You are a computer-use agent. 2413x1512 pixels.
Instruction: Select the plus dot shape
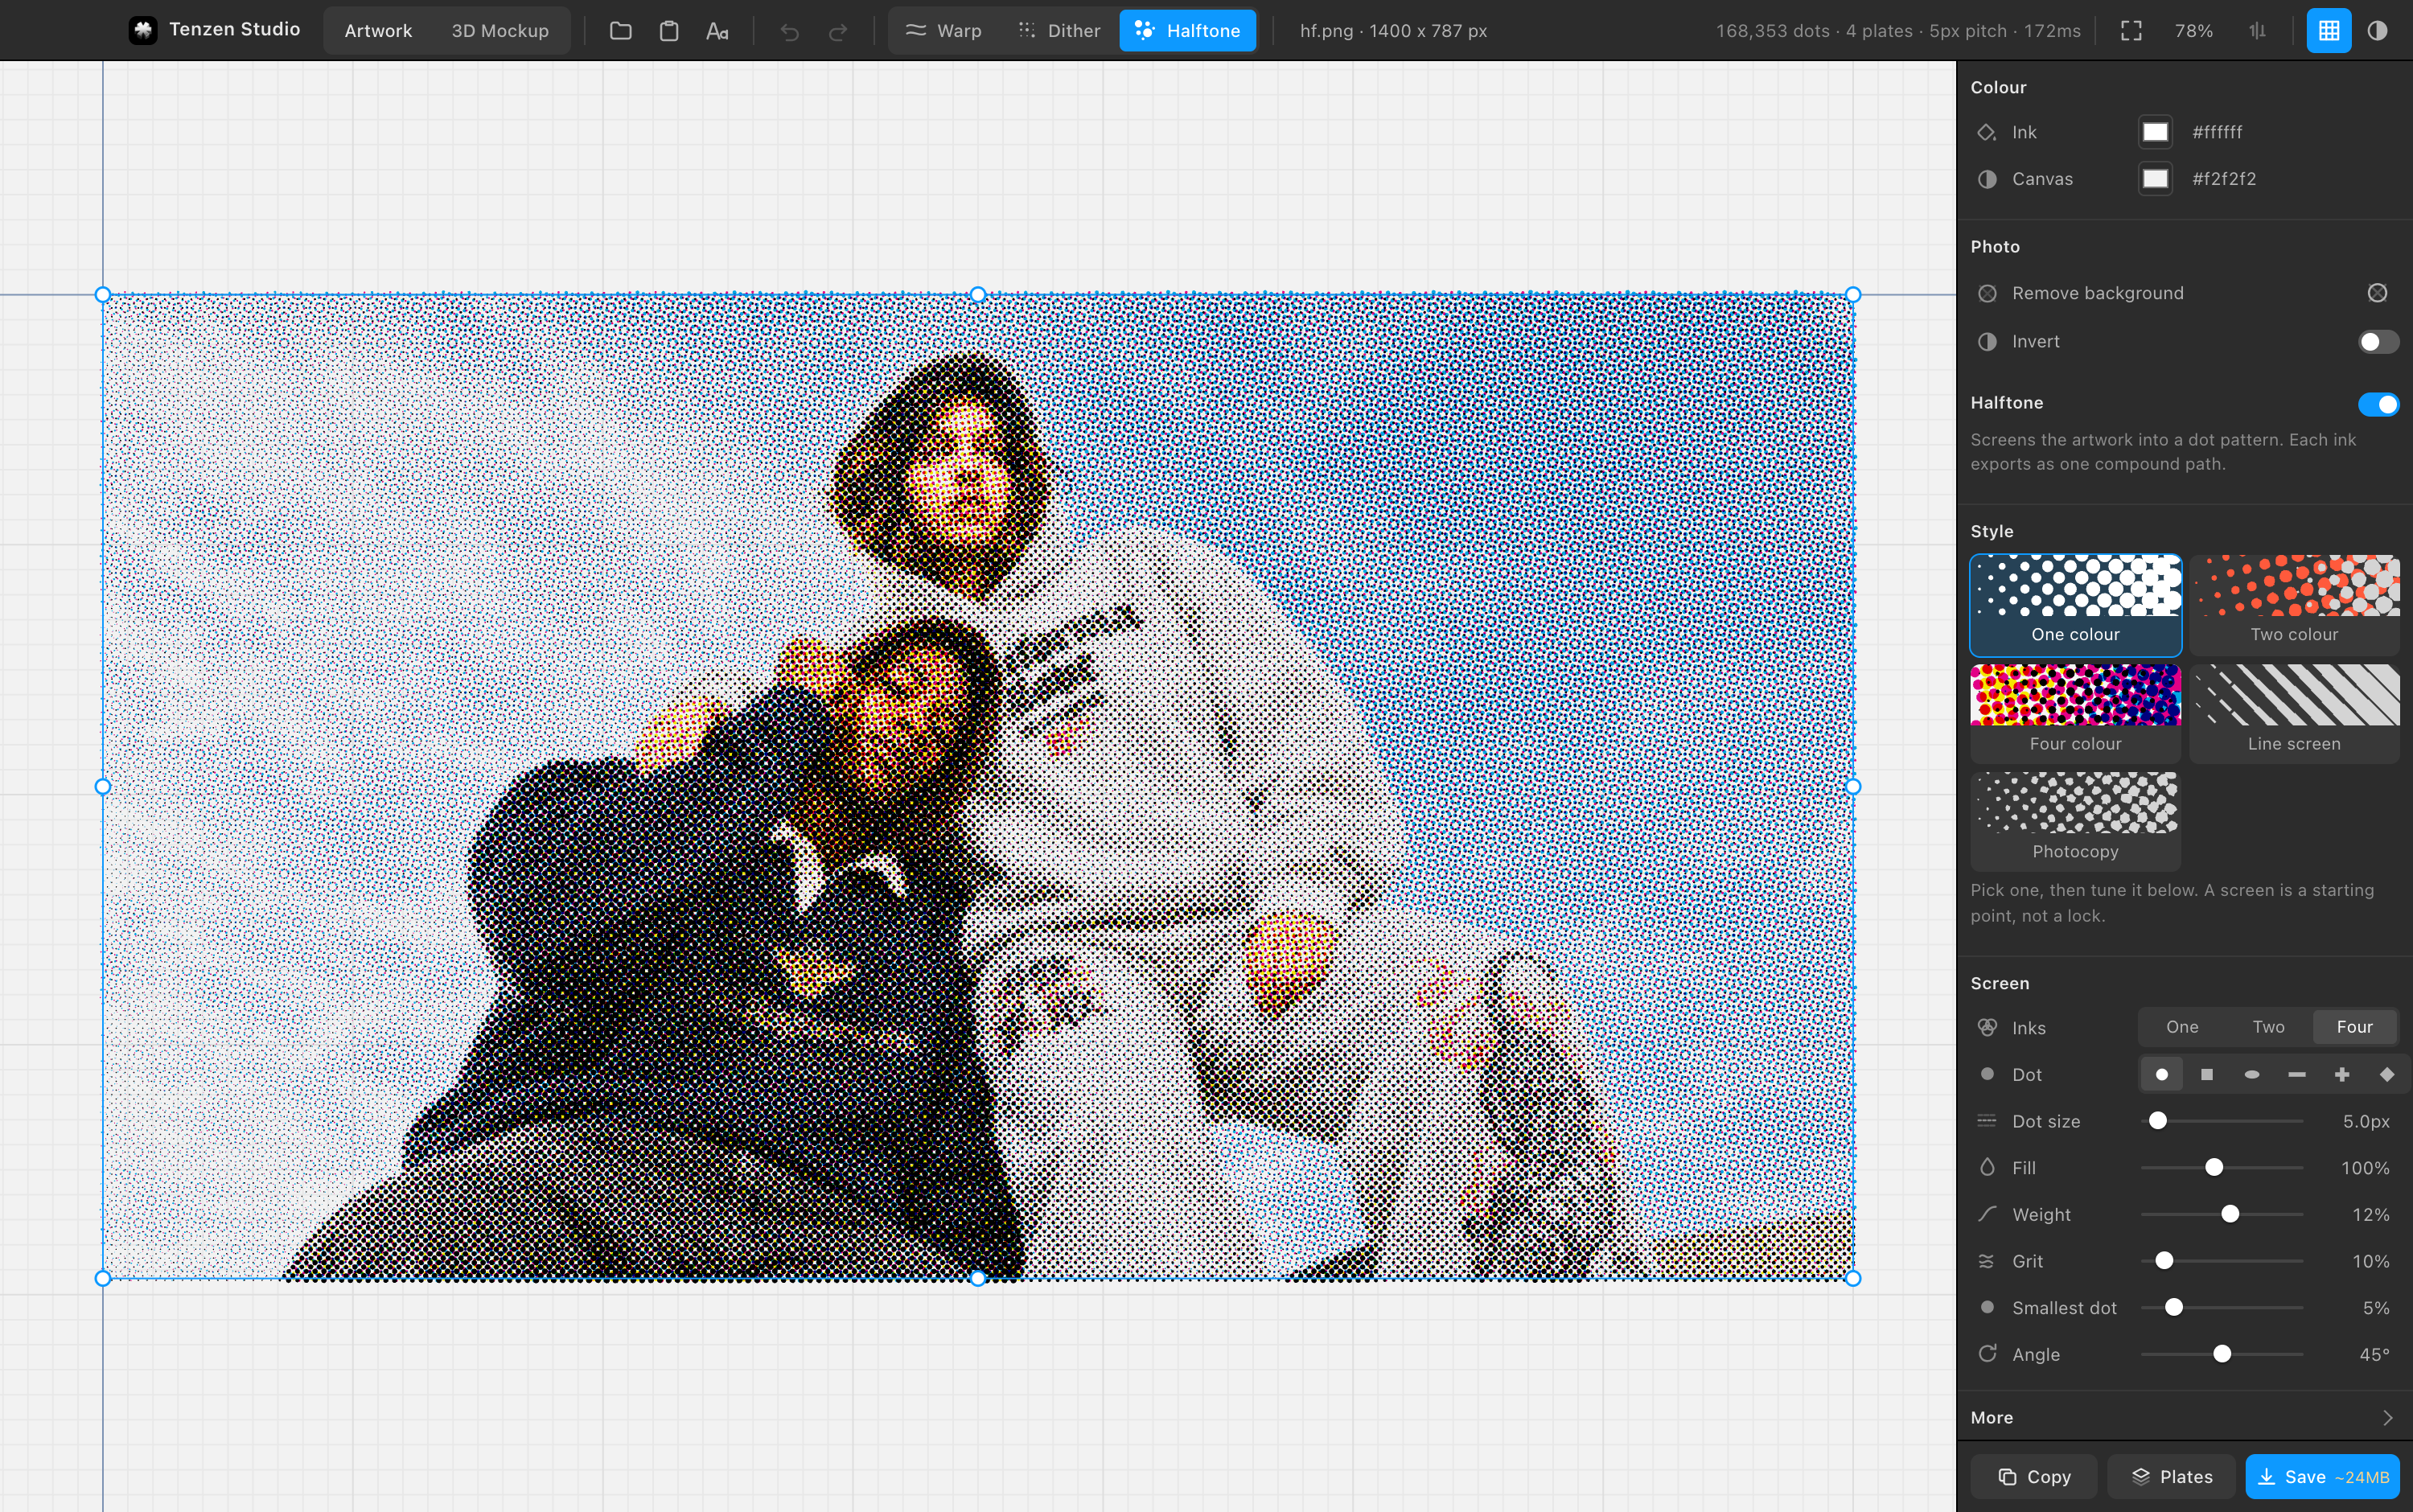tap(2342, 1075)
